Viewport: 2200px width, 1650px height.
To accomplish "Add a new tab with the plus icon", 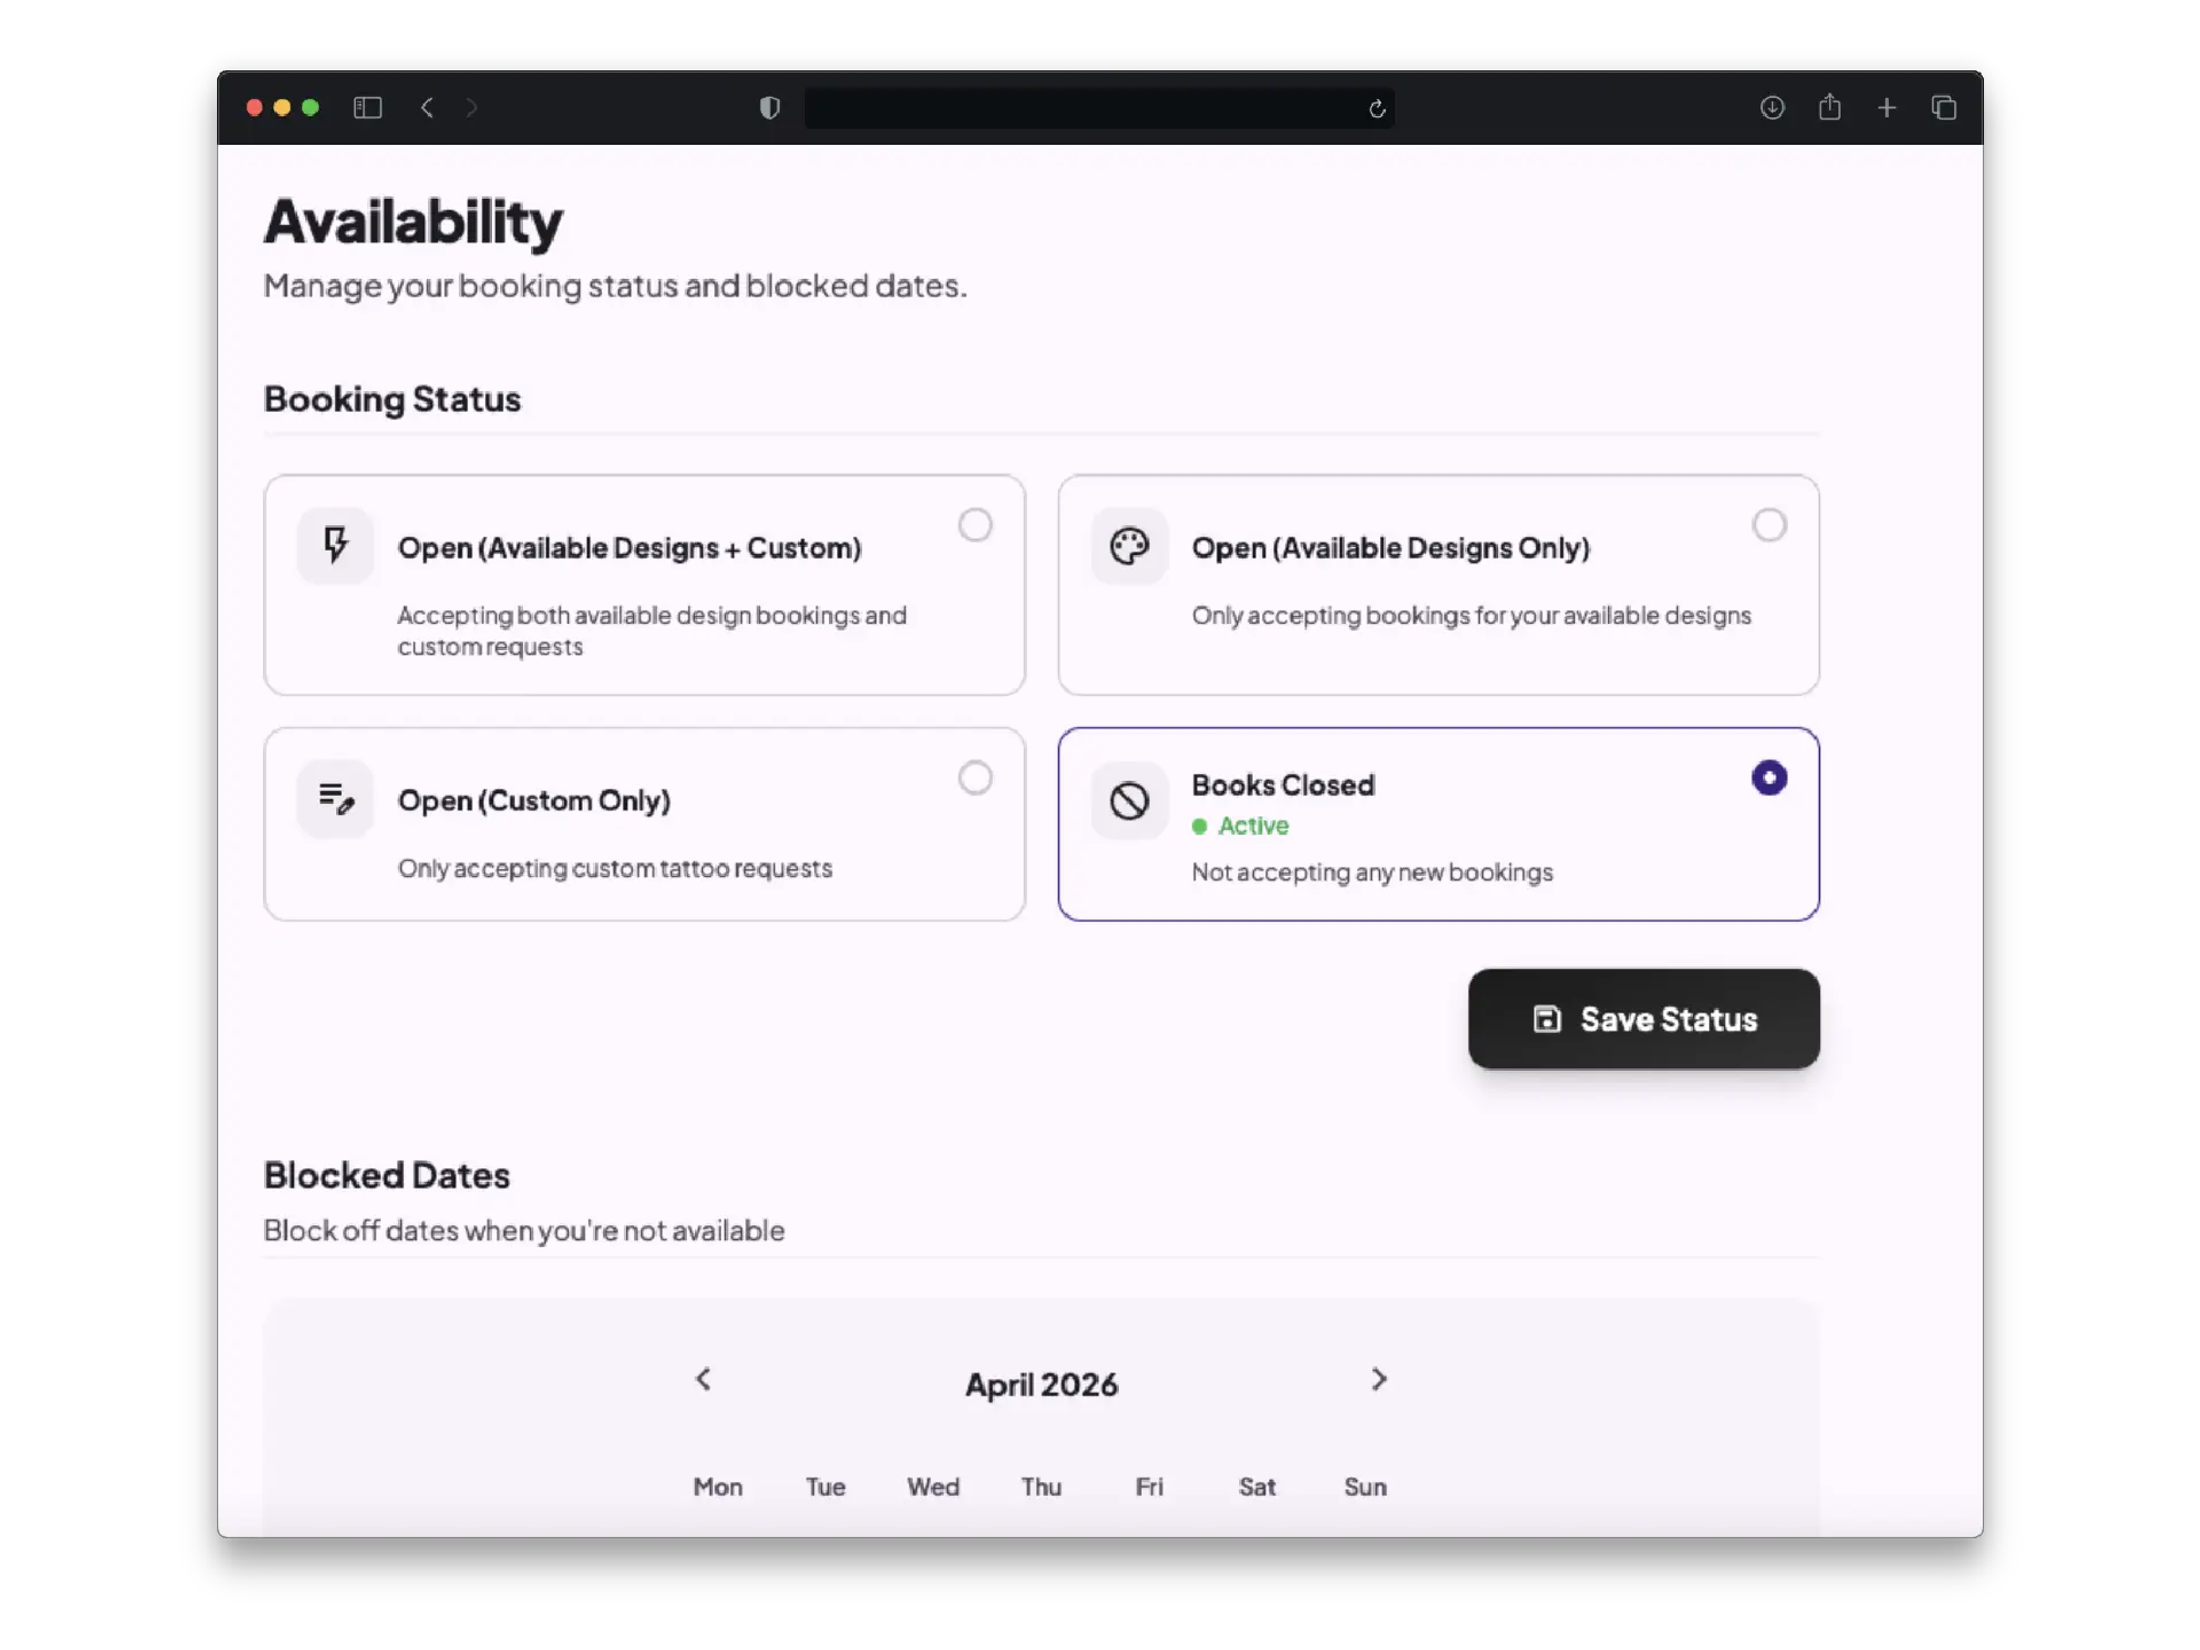I will [1886, 107].
